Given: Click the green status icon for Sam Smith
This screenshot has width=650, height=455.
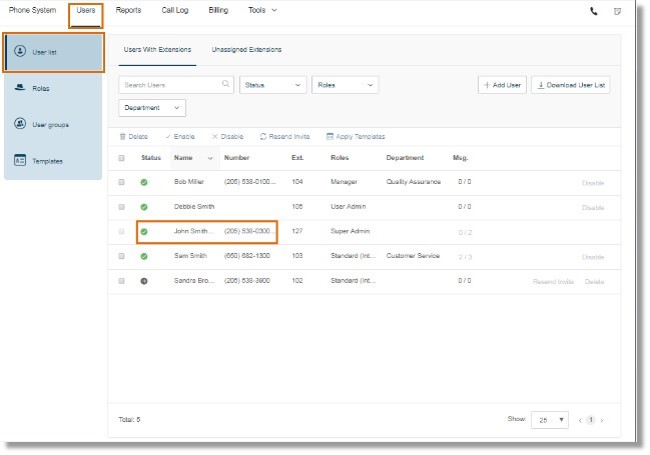Looking at the screenshot, I should point(144,256).
